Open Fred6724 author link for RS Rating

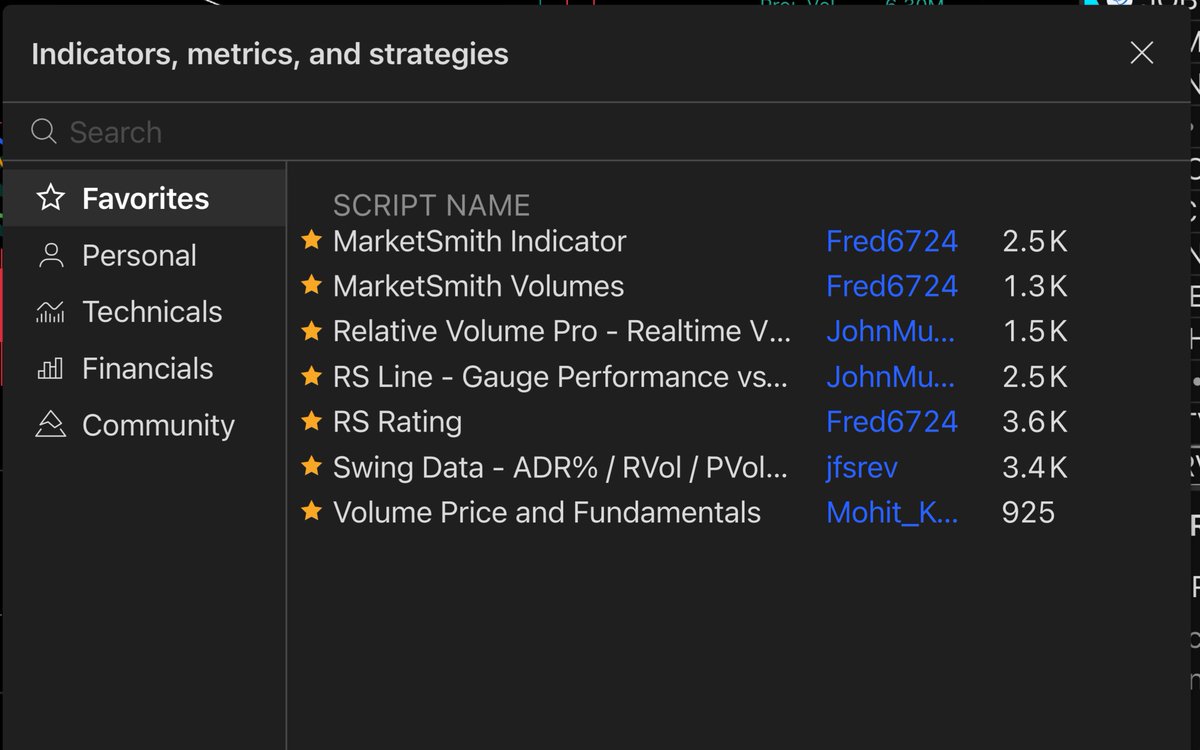892,422
